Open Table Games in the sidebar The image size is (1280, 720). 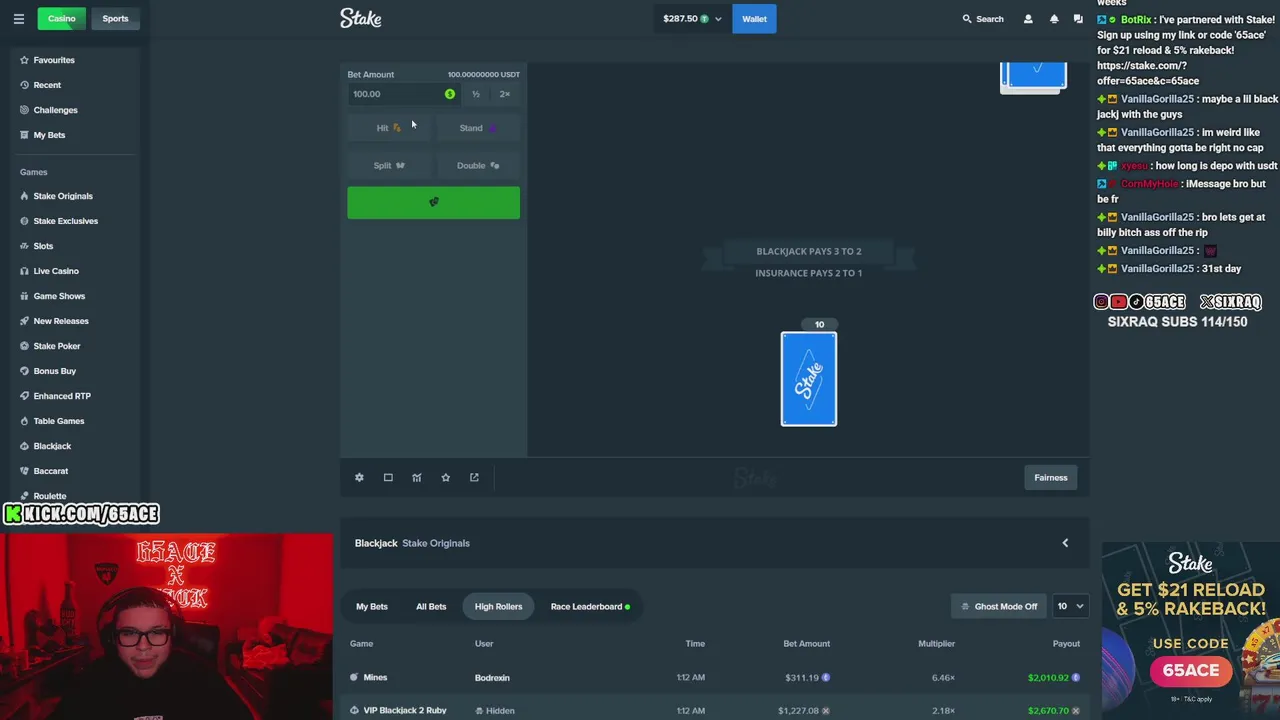[x=59, y=421]
